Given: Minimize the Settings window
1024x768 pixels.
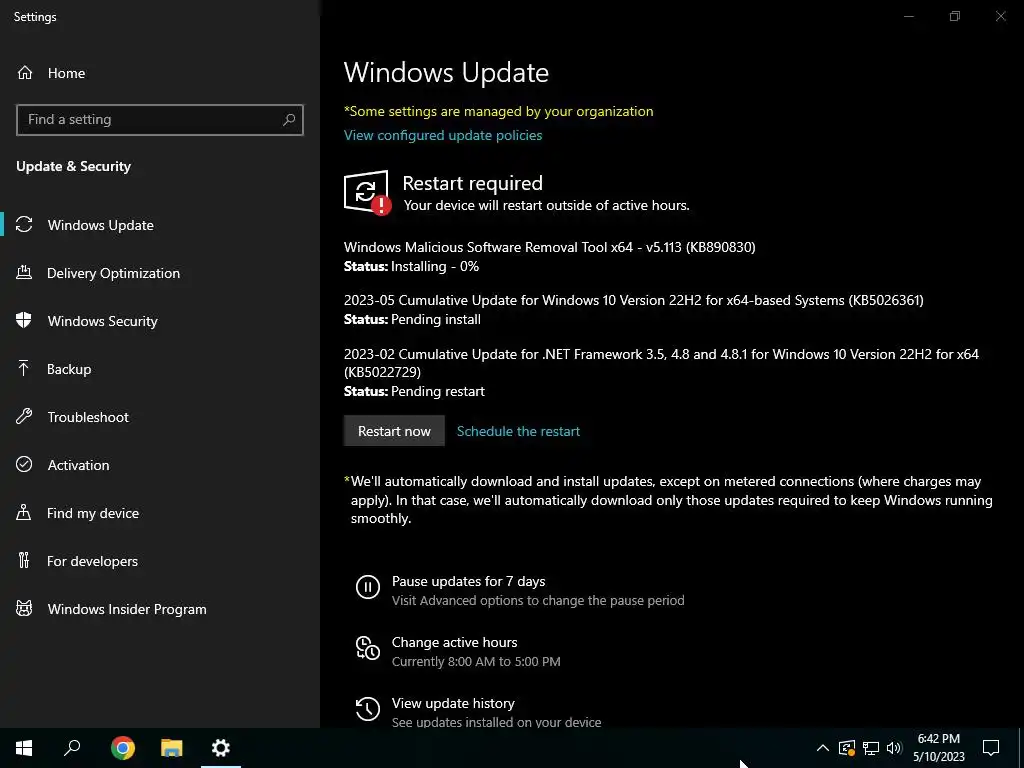Looking at the screenshot, I should click(908, 16).
